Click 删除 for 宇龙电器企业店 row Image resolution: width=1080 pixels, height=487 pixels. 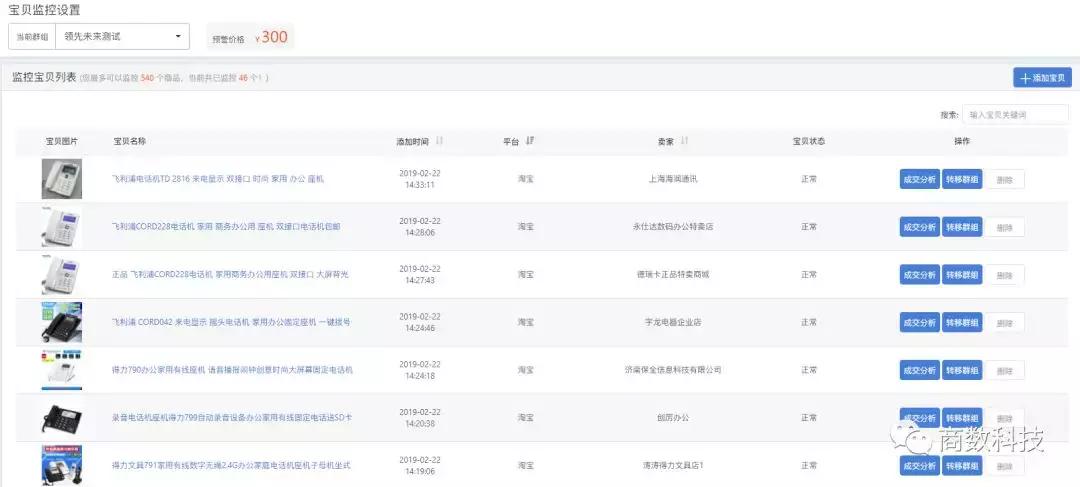click(1005, 322)
